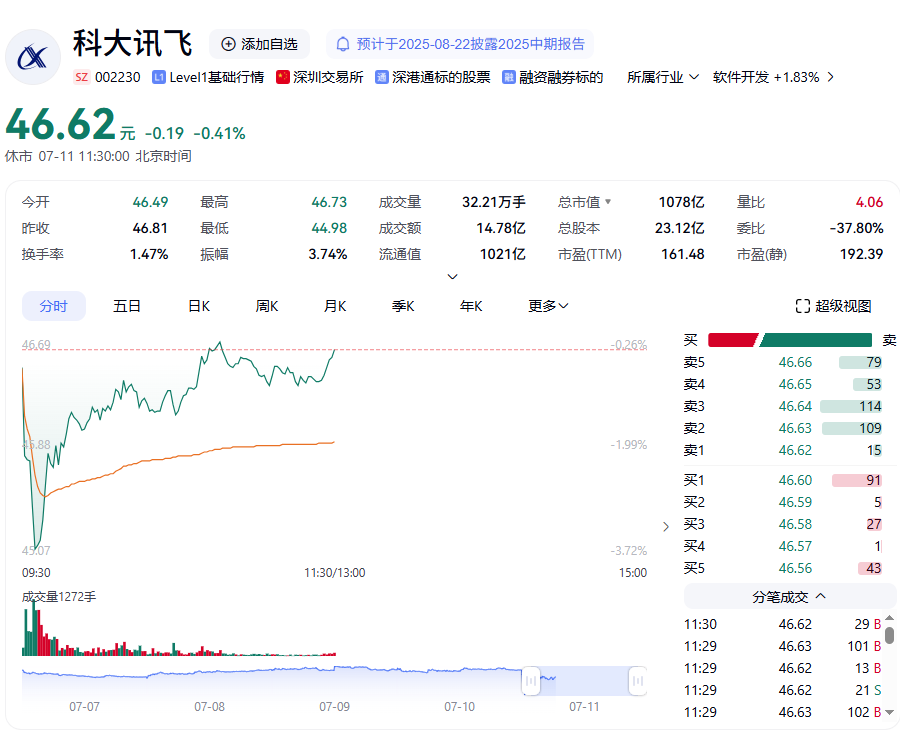Open the 更多 chart period dropdown
The height and width of the screenshot is (734, 900).
[548, 306]
